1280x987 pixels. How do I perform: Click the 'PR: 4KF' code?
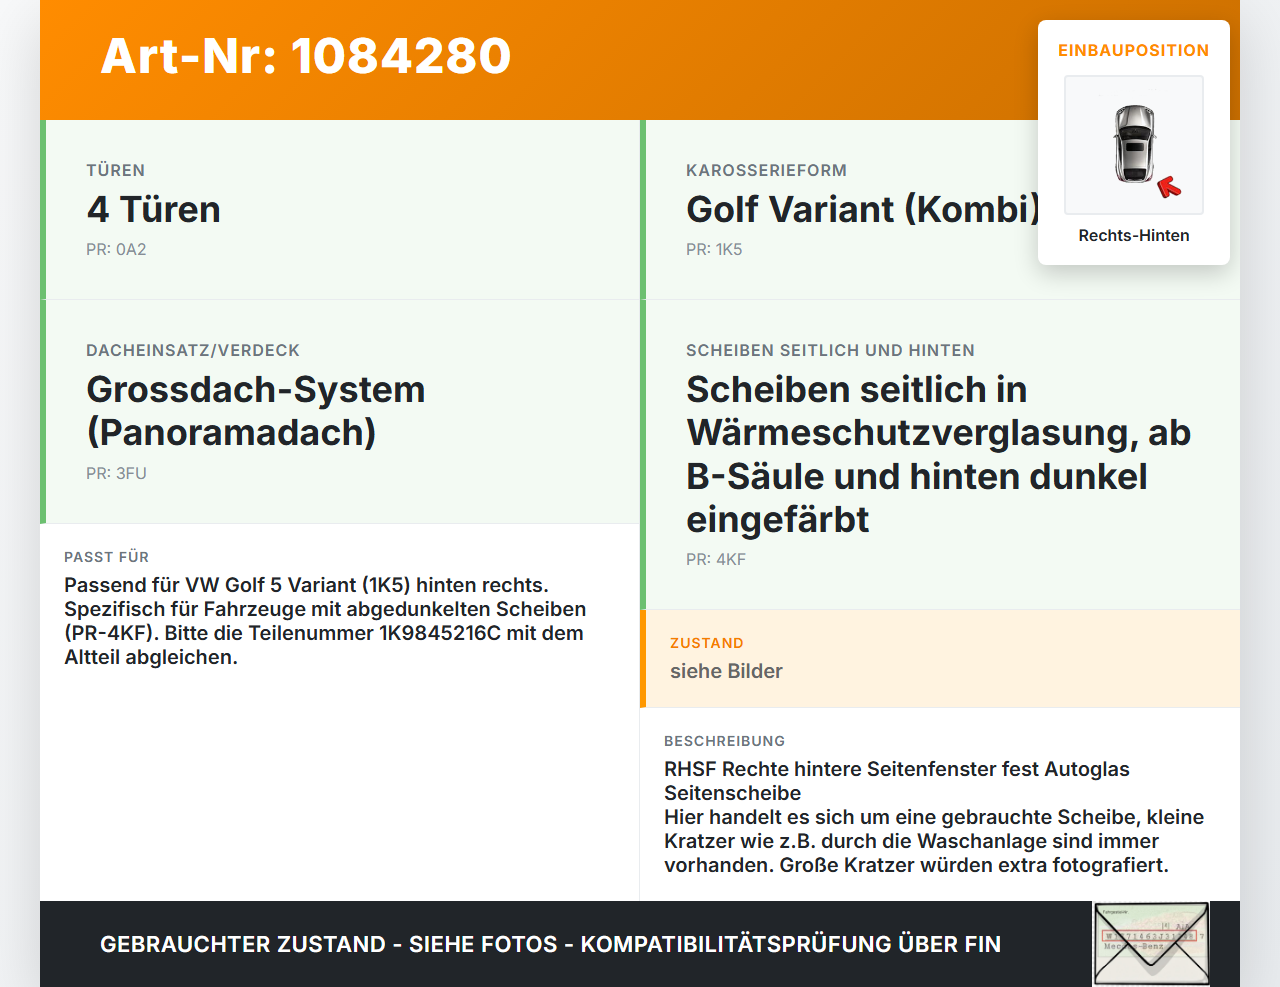point(716,559)
